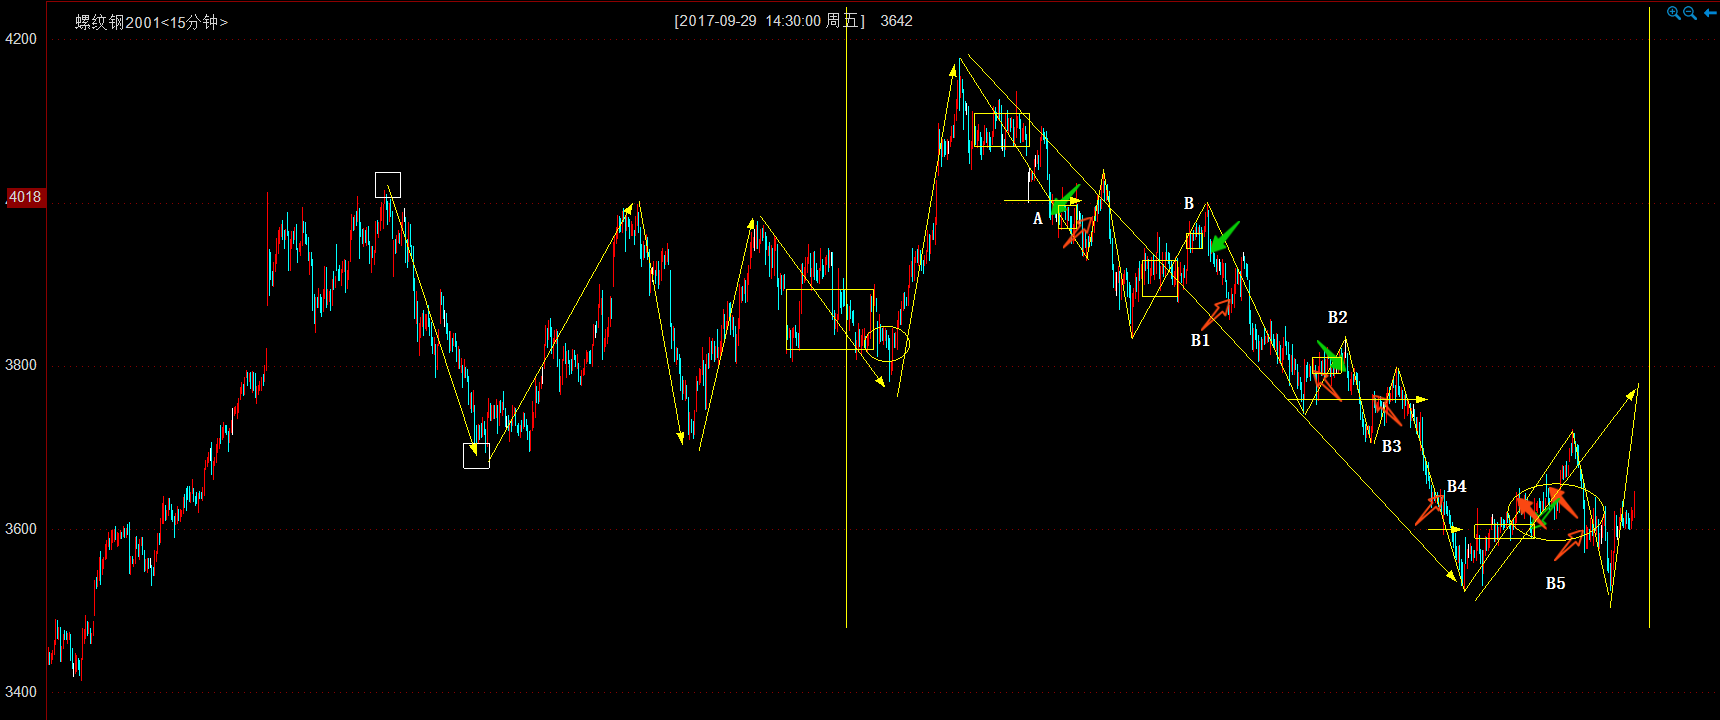This screenshot has height=720, width=1720.
Task: Click the 3642 price readout
Action: (x=896, y=21)
